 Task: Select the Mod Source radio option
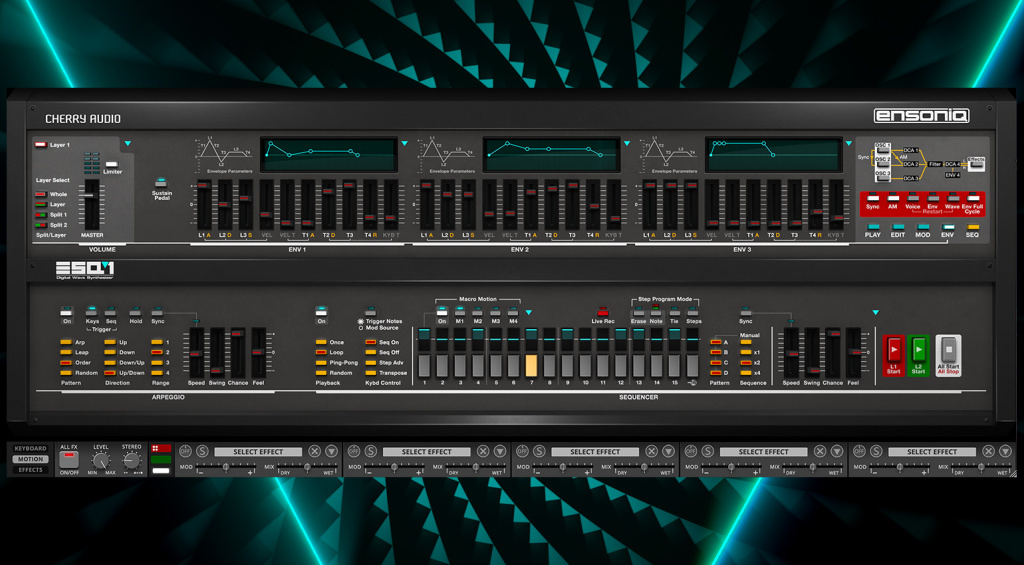coord(377,328)
